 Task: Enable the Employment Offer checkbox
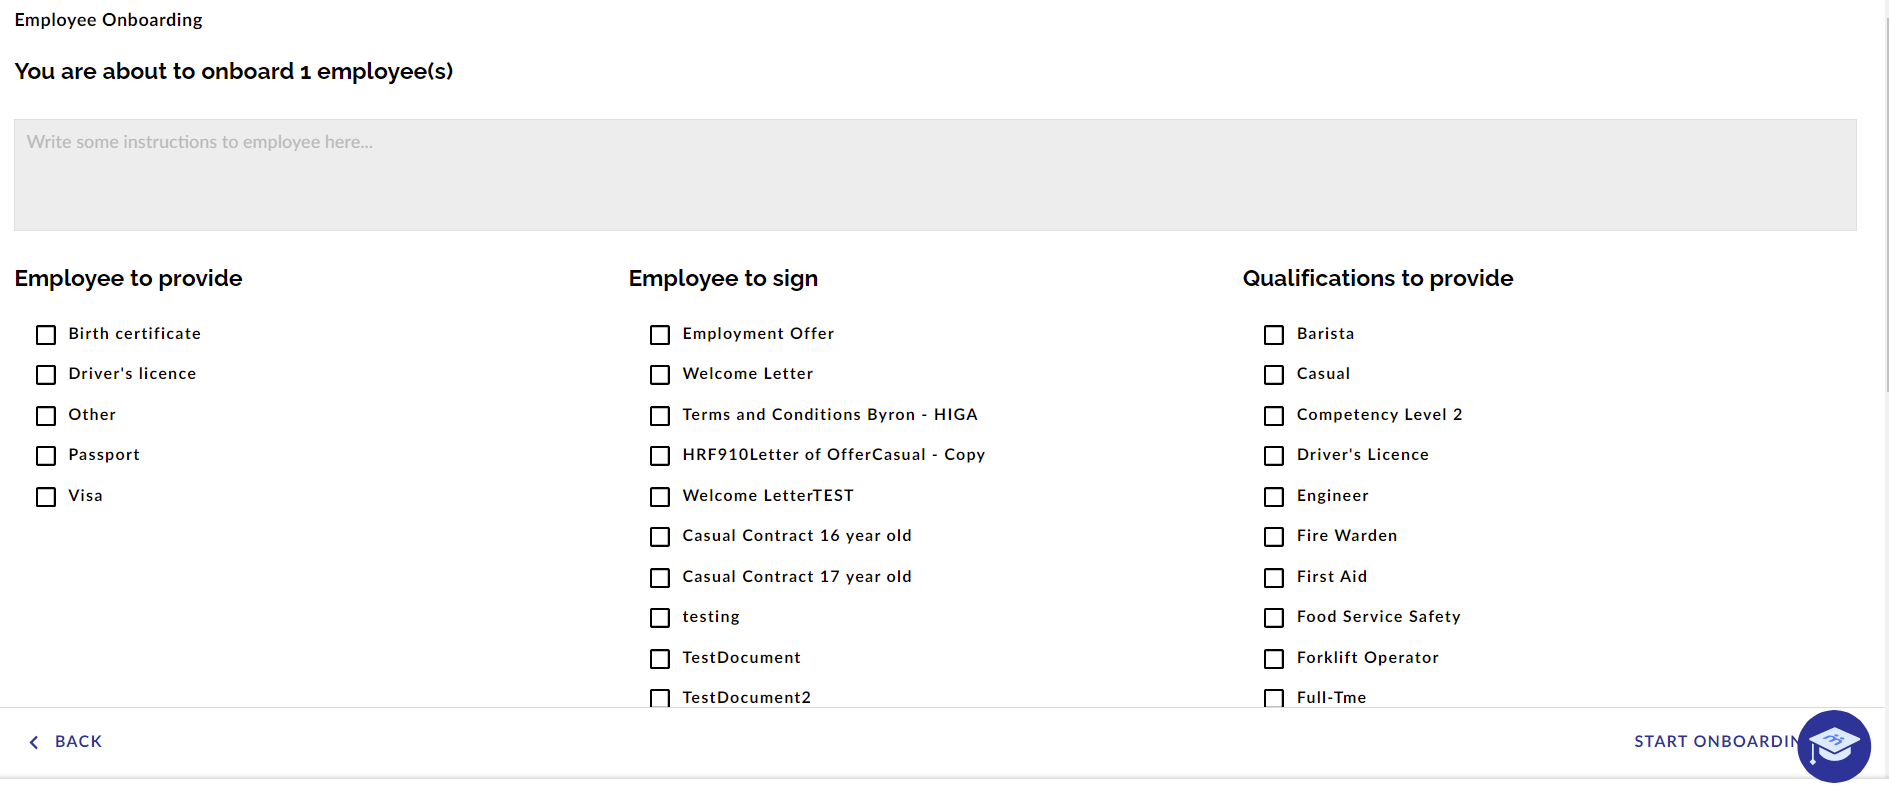[x=660, y=335]
